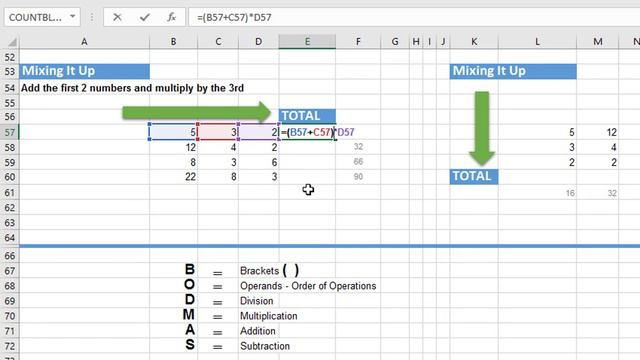Select column M header

point(598,42)
